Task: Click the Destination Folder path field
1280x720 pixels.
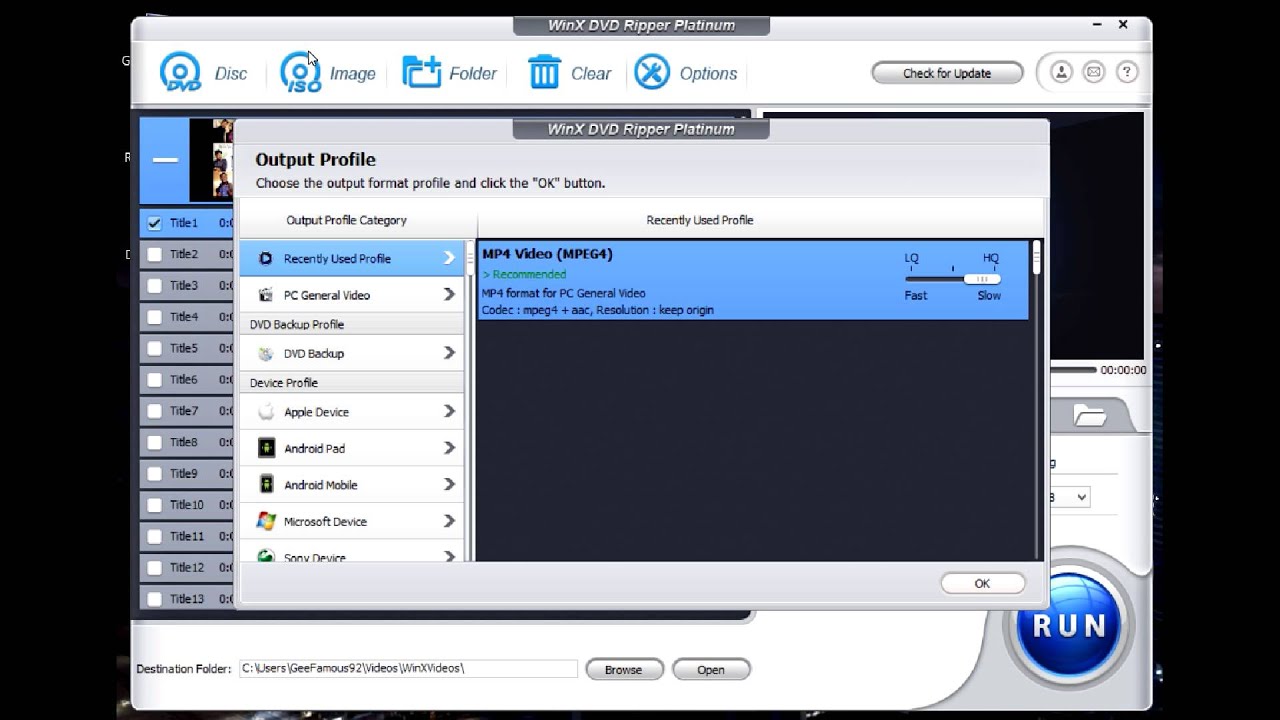Action: (x=408, y=668)
